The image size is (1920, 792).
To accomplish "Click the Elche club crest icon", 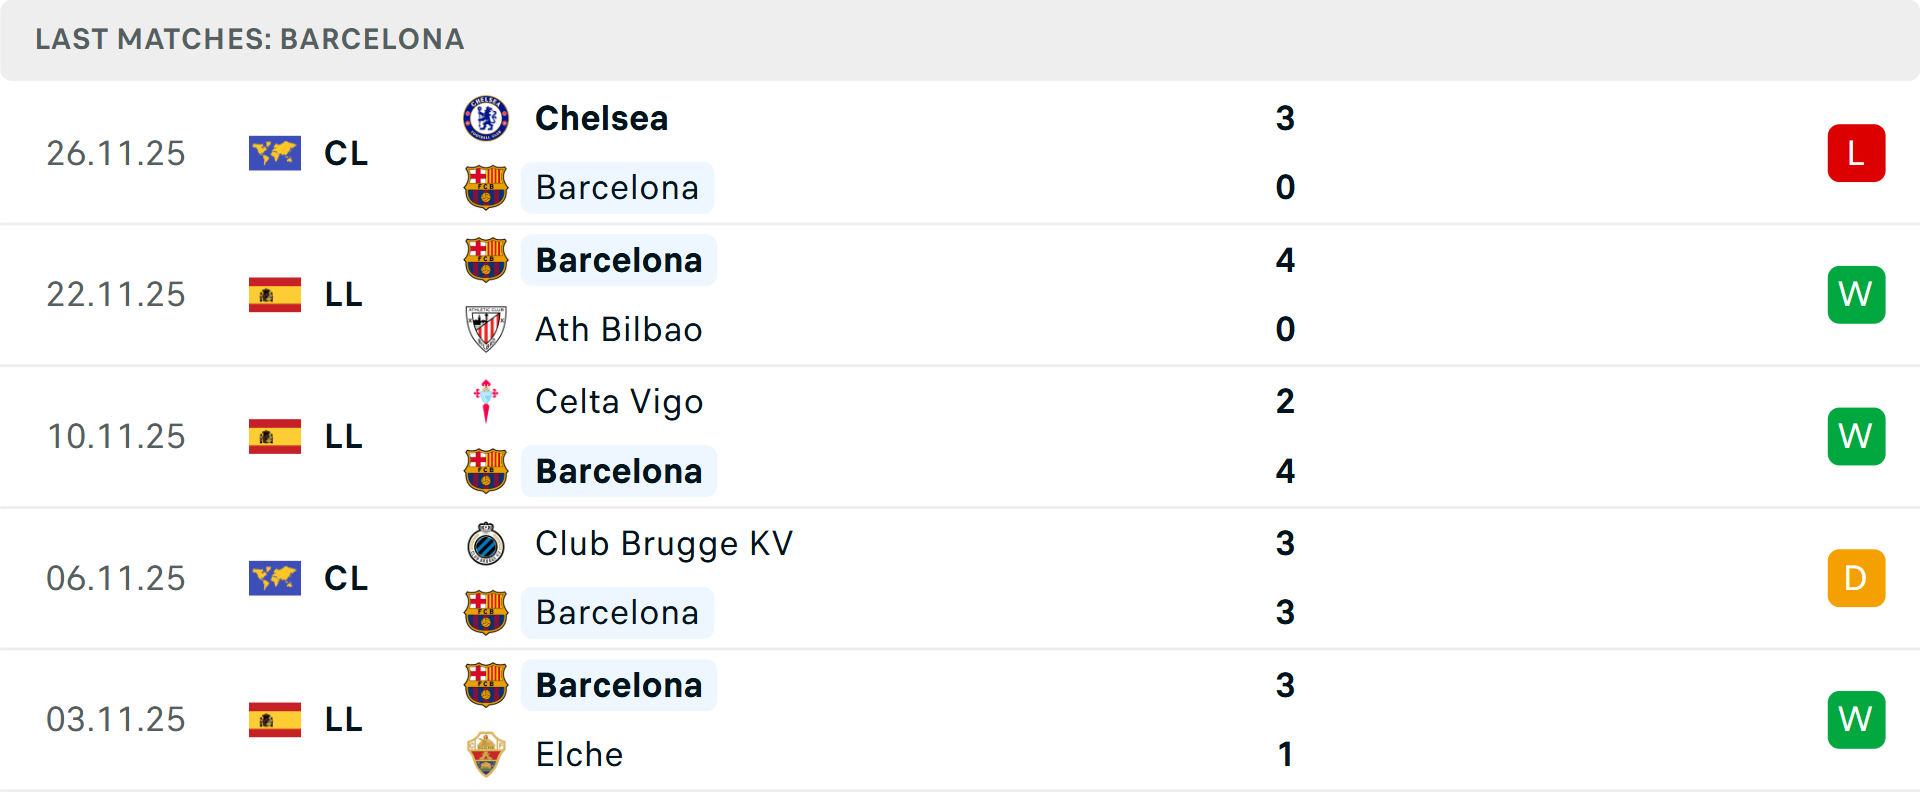I will click(x=486, y=754).
